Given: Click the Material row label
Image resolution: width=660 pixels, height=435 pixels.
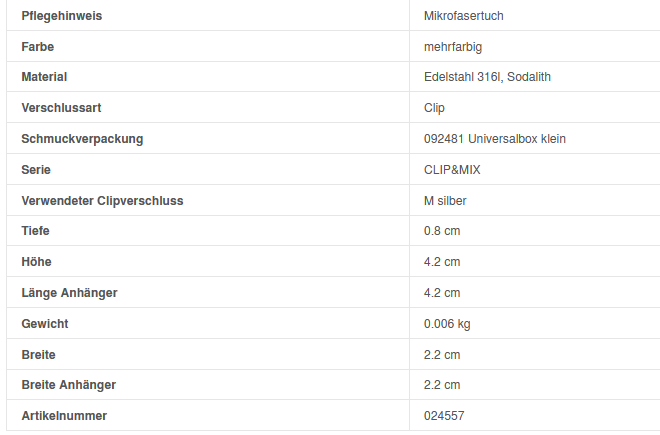Looking at the screenshot, I should (44, 77).
